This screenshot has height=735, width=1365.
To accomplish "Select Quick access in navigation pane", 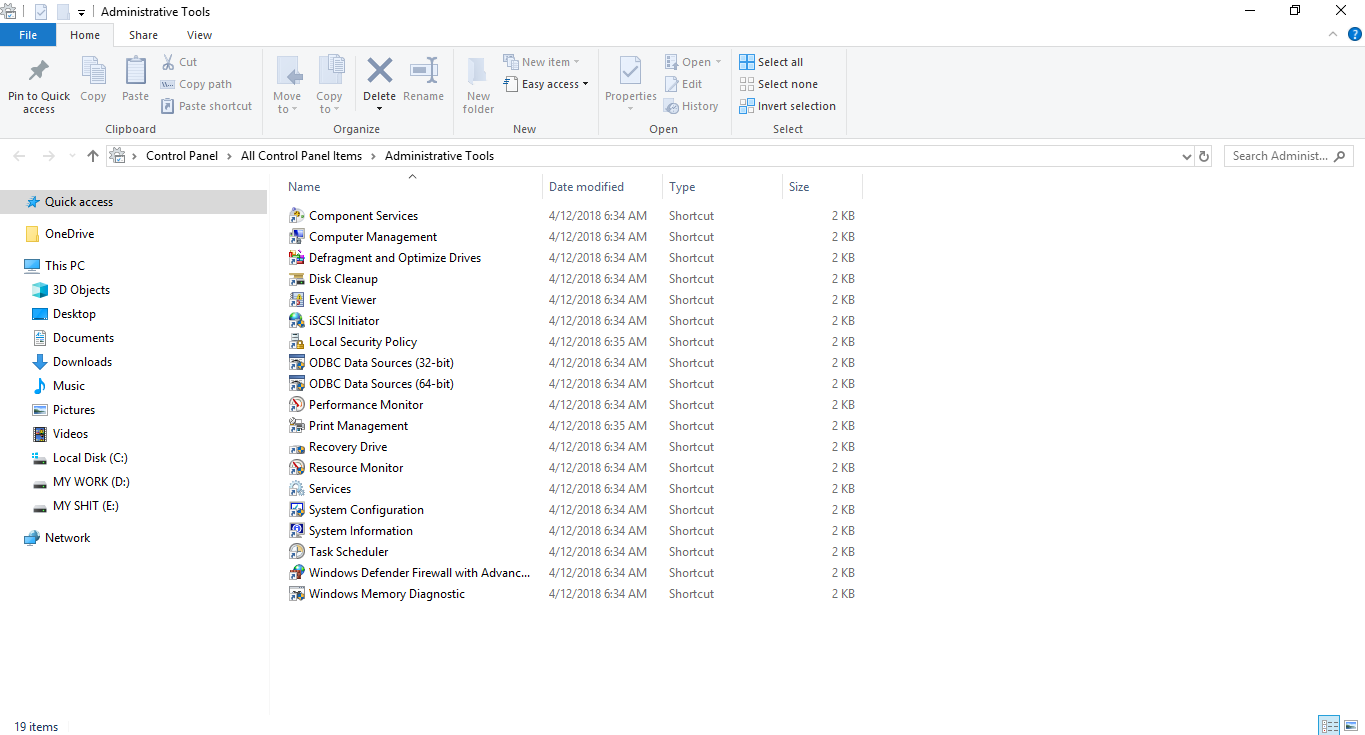I will [133, 202].
